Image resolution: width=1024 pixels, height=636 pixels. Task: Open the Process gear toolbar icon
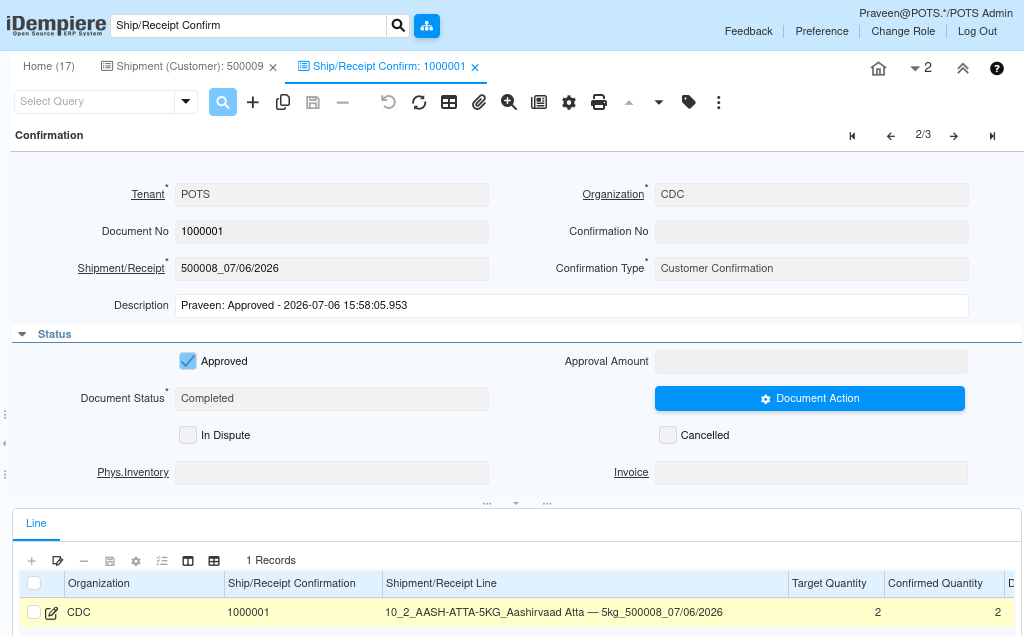pyautogui.click(x=569, y=103)
